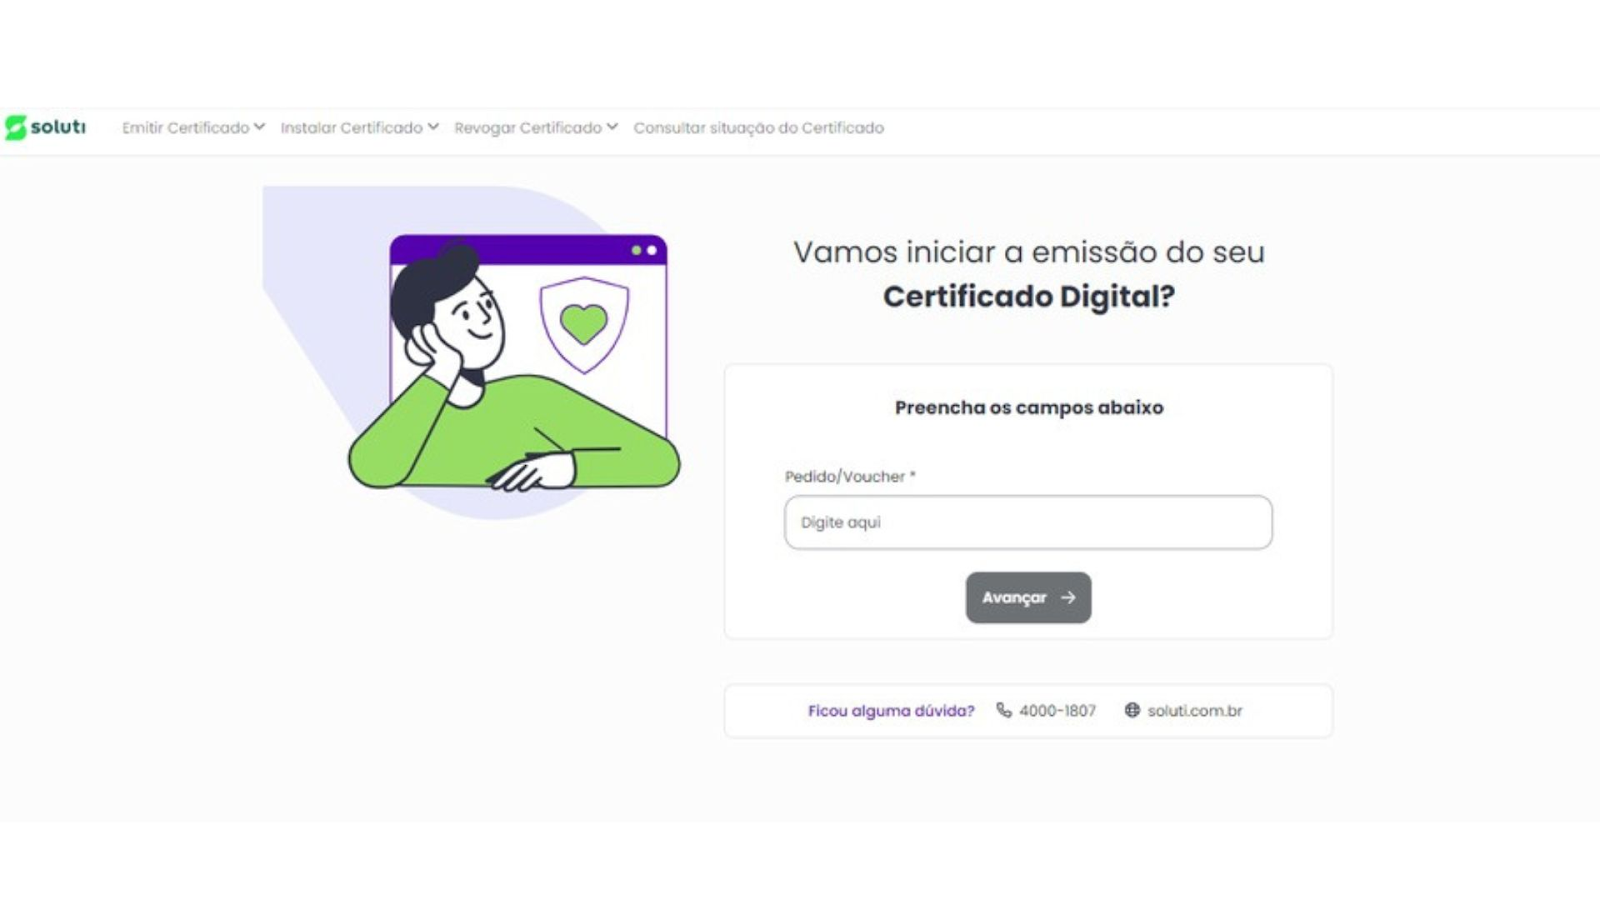Image resolution: width=1600 pixels, height=900 pixels.
Task: Click the Ficou alguma dúvida? link
Action: pos(891,711)
